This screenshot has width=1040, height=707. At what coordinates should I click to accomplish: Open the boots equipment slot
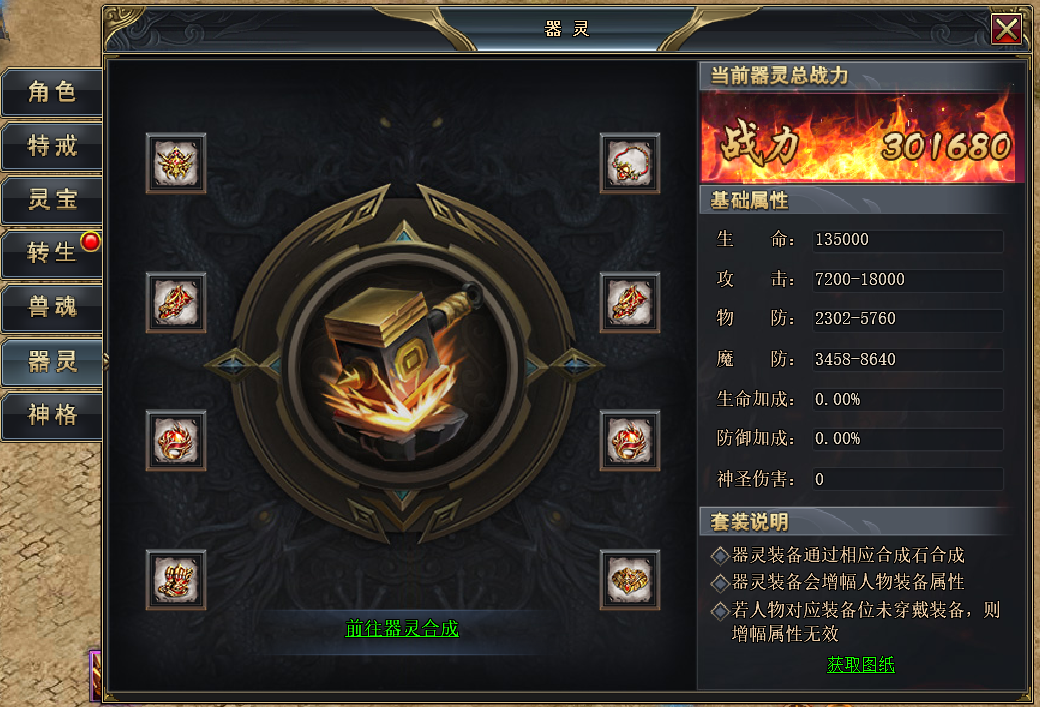tap(176, 580)
